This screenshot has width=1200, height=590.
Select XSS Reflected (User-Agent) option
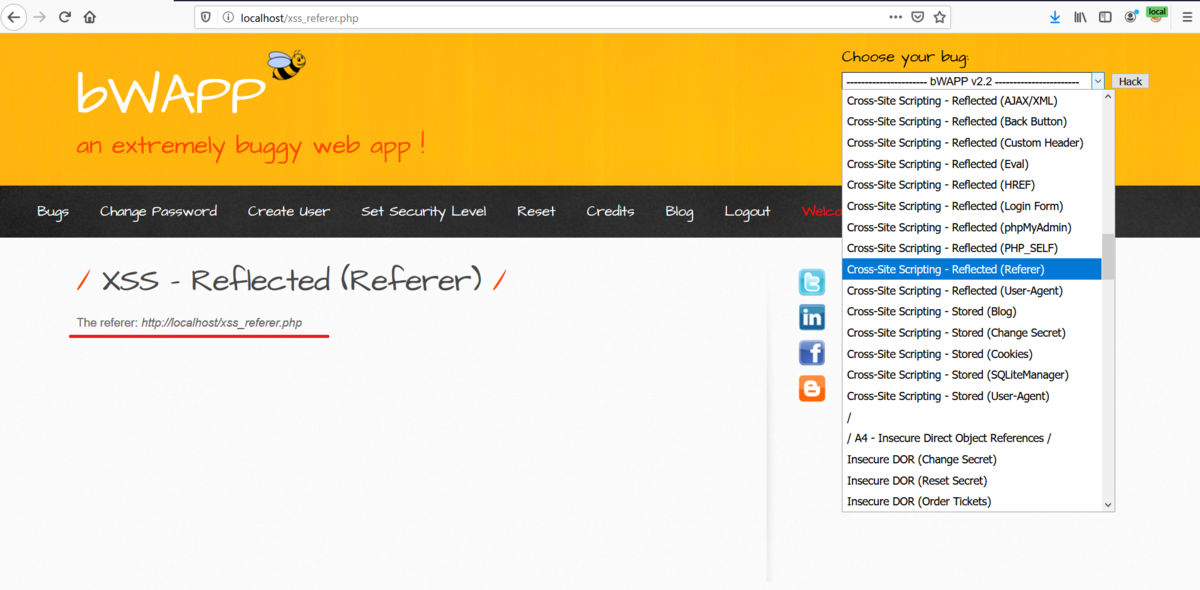point(972,290)
